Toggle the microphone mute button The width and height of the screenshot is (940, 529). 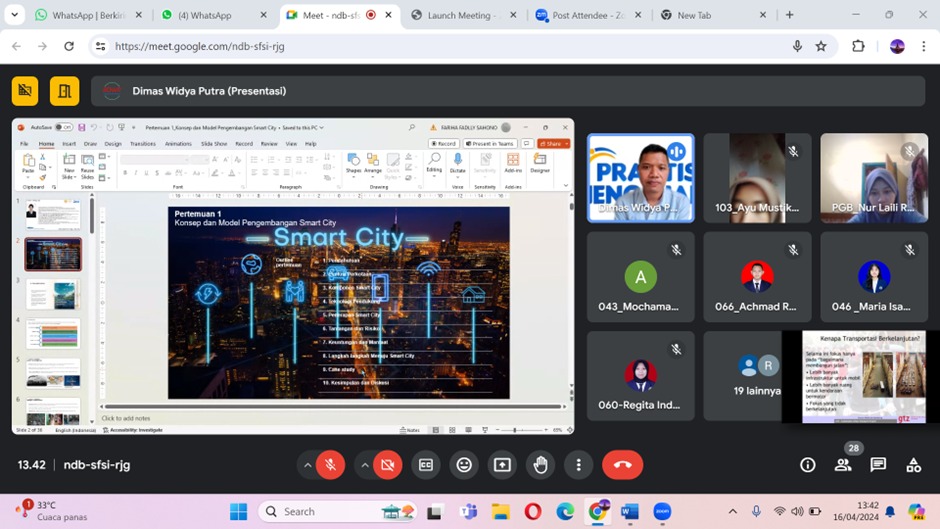tap(330, 465)
